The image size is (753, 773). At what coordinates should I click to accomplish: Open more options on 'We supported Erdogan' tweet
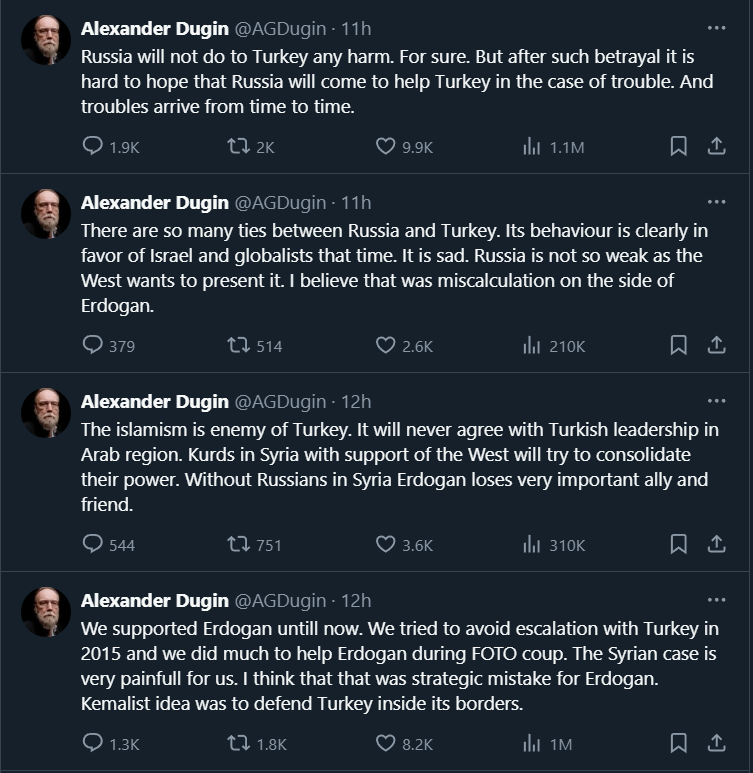(716, 600)
